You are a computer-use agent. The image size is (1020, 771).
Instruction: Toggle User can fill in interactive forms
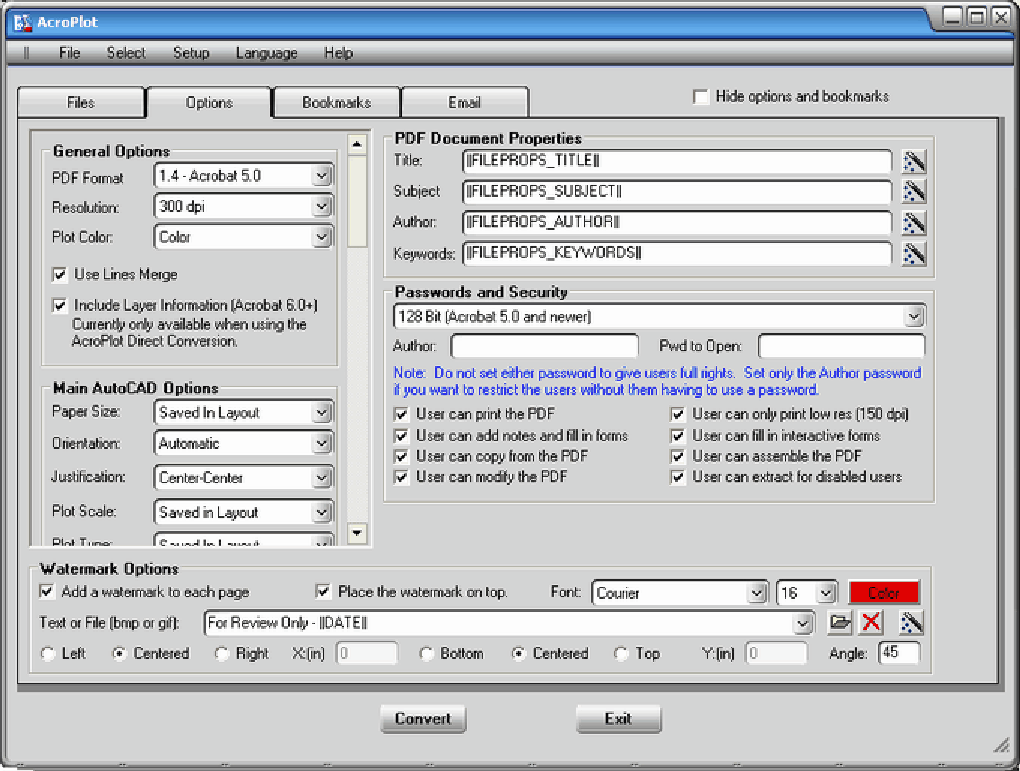[x=678, y=435]
